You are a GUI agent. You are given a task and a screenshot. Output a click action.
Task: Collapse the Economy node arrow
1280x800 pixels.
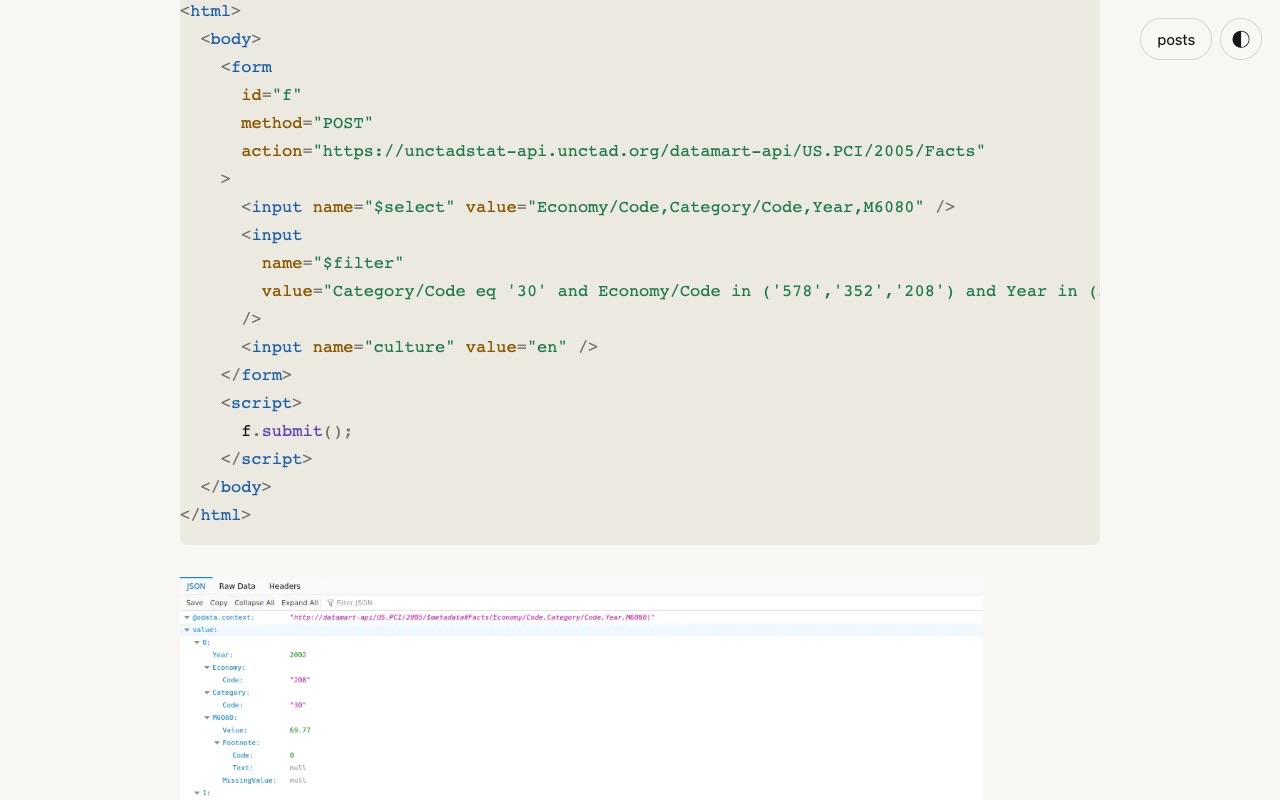207,667
